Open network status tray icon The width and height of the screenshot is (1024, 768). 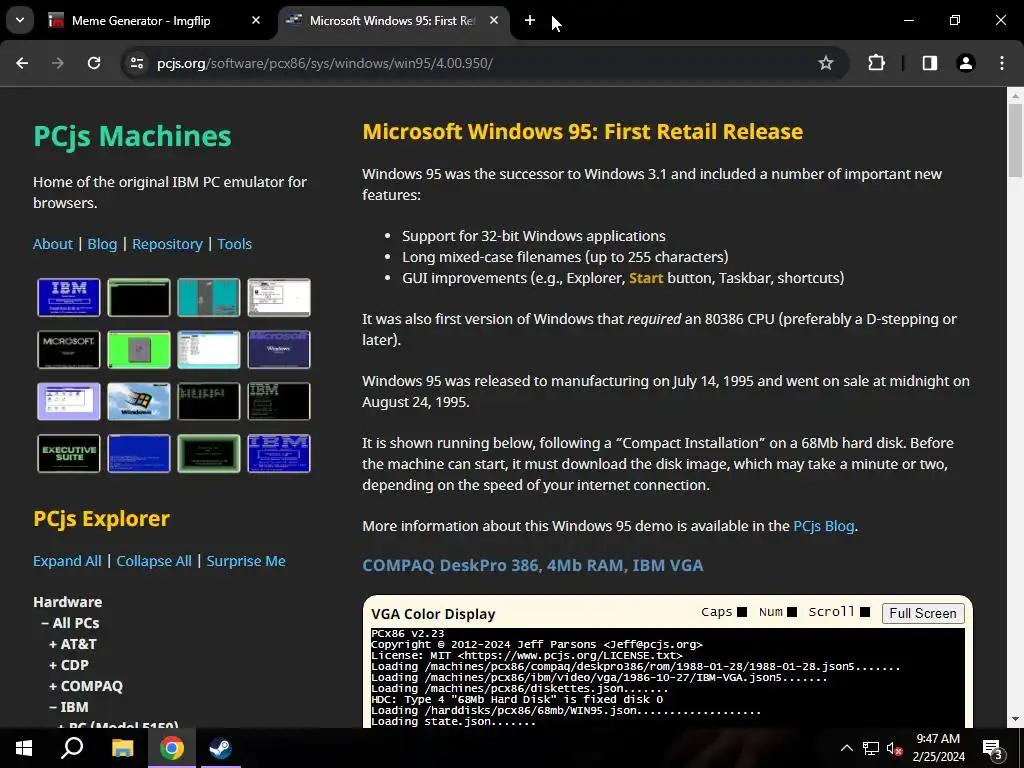pyautogui.click(x=871, y=748)
